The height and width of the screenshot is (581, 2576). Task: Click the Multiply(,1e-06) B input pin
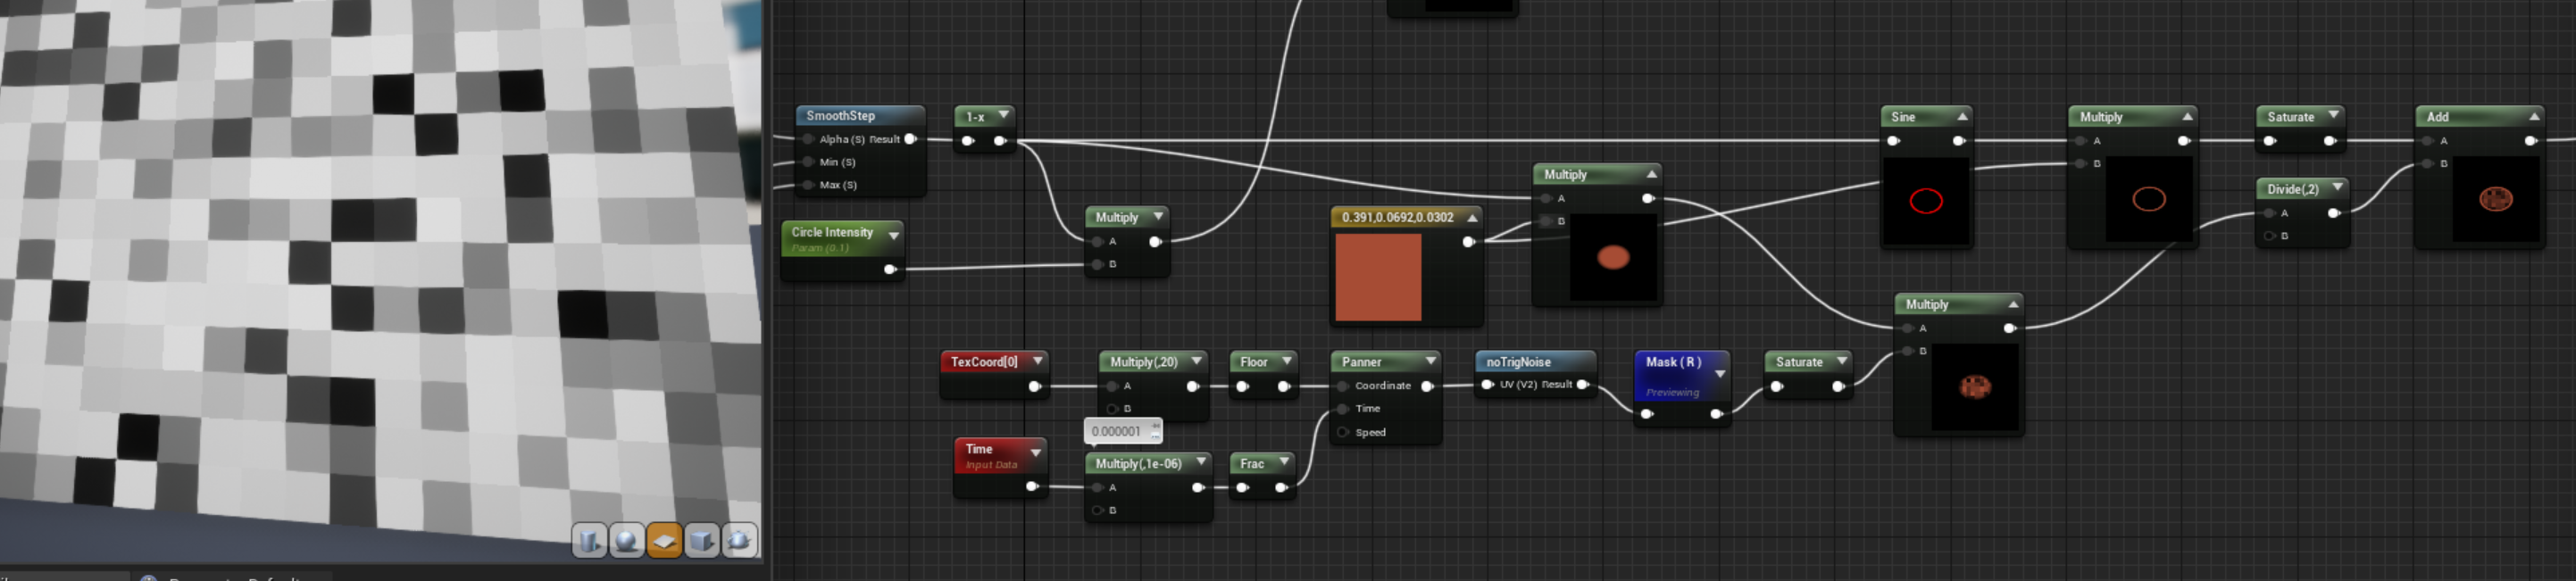[x=1097, y=511]
